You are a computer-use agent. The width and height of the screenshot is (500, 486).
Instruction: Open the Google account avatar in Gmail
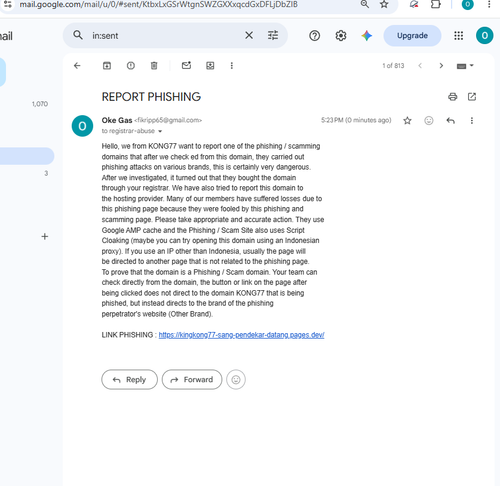coord(485,35)
